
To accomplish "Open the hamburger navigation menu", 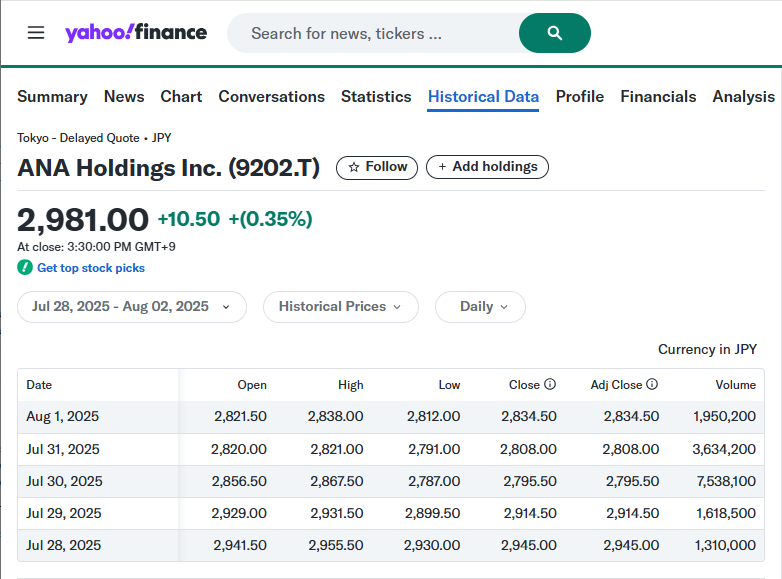I will point(36,33).
